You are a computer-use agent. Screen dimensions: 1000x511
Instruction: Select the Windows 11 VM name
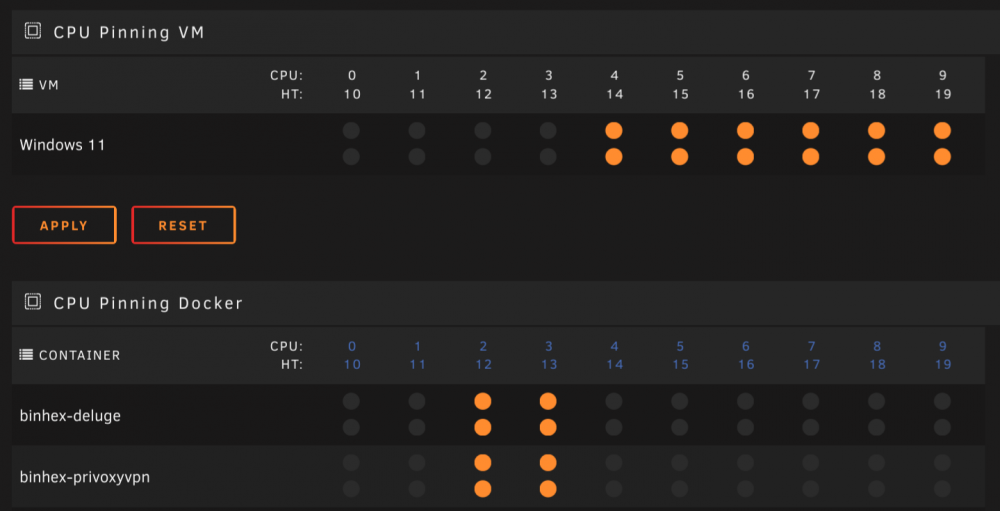coord(62,145)
